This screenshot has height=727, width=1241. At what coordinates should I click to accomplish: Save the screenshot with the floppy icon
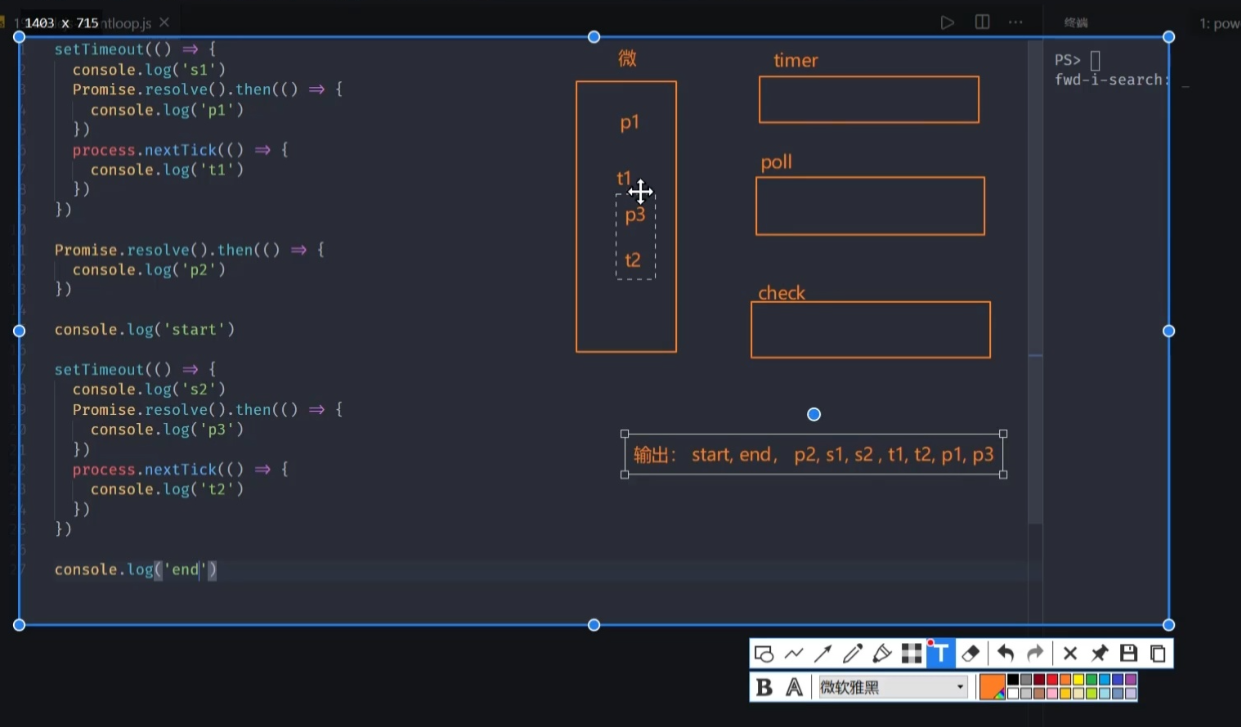(1128, 654)
